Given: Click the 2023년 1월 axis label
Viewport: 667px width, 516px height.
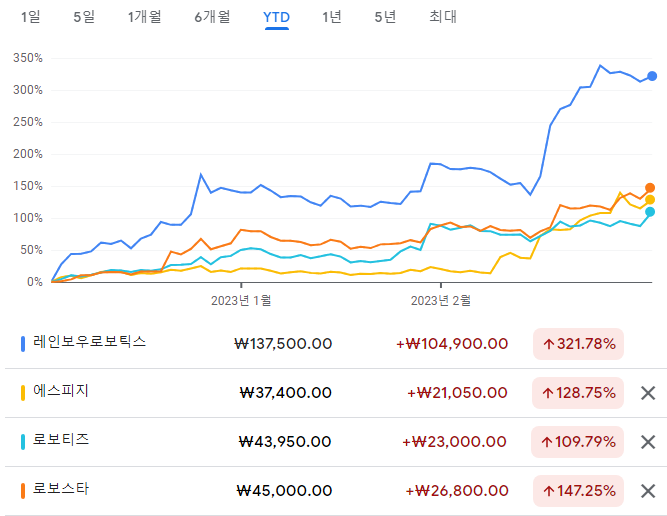Looking at the screenshot, I should pyautogui.click(x=241, y=301).
